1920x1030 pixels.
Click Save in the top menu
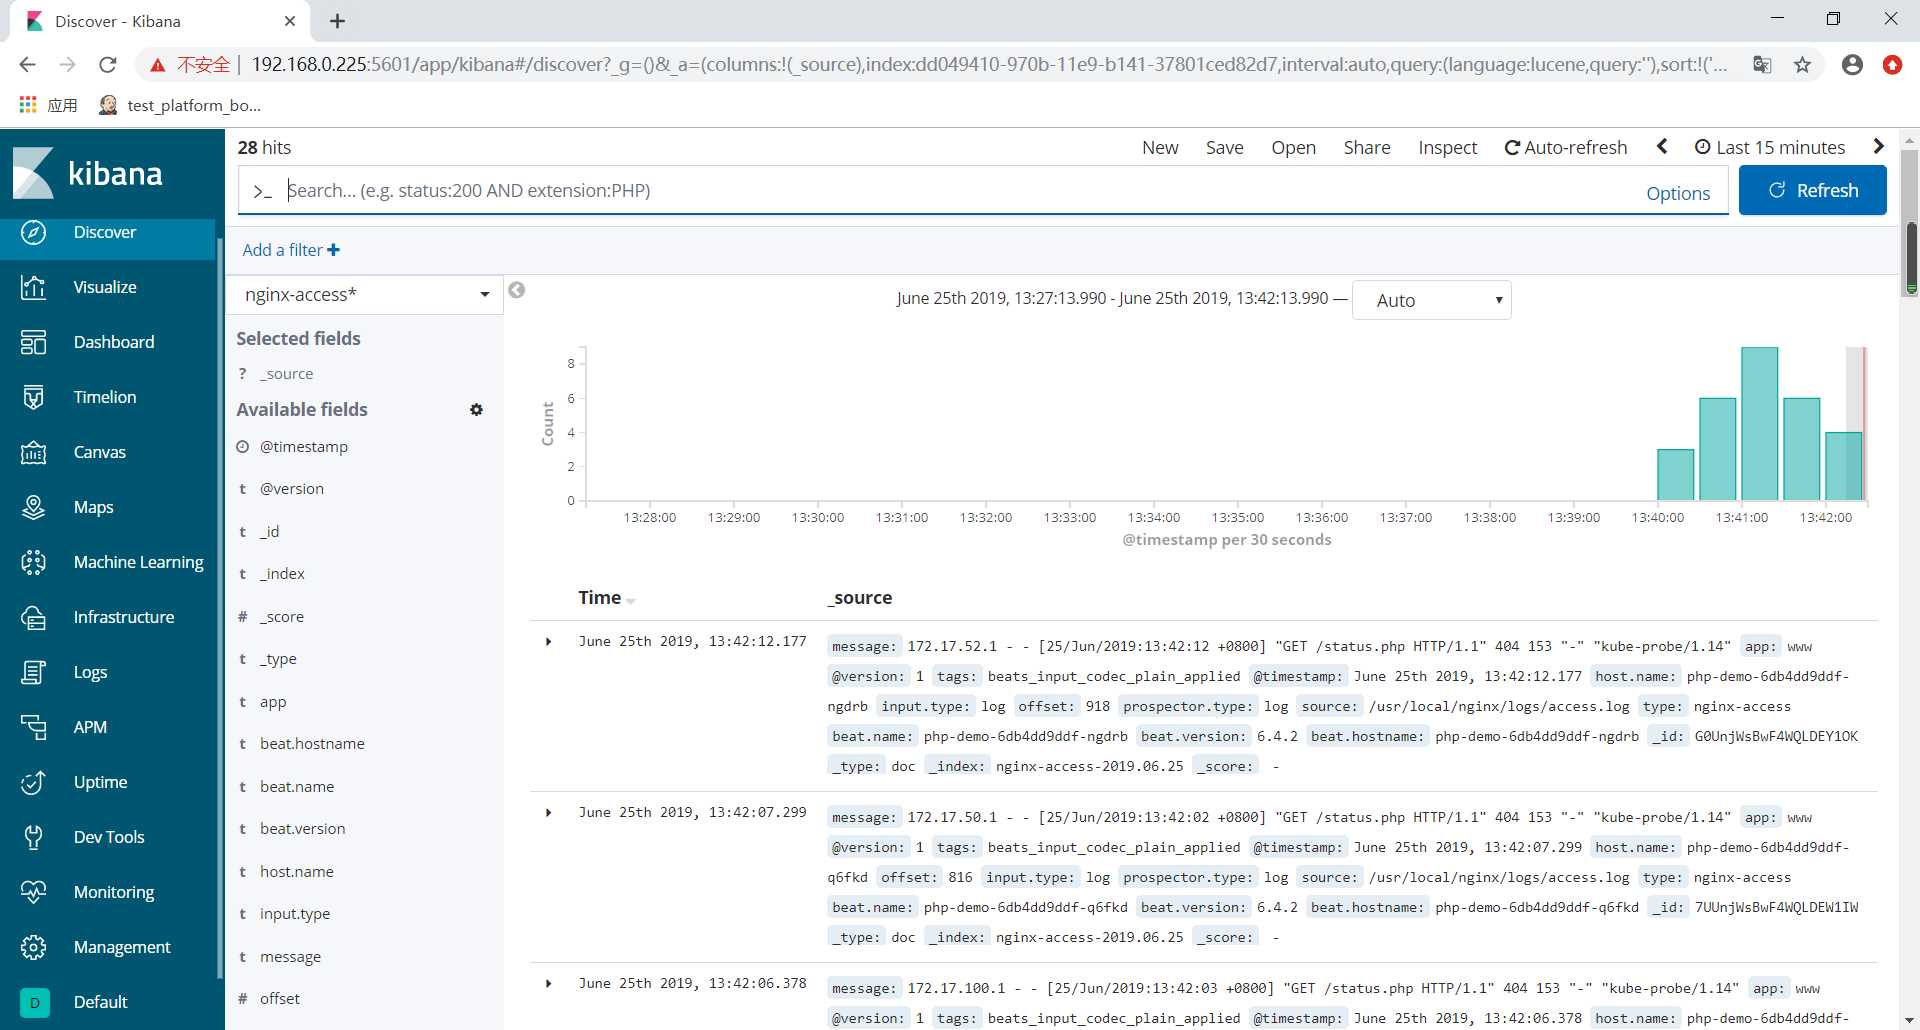point(1224,147)
